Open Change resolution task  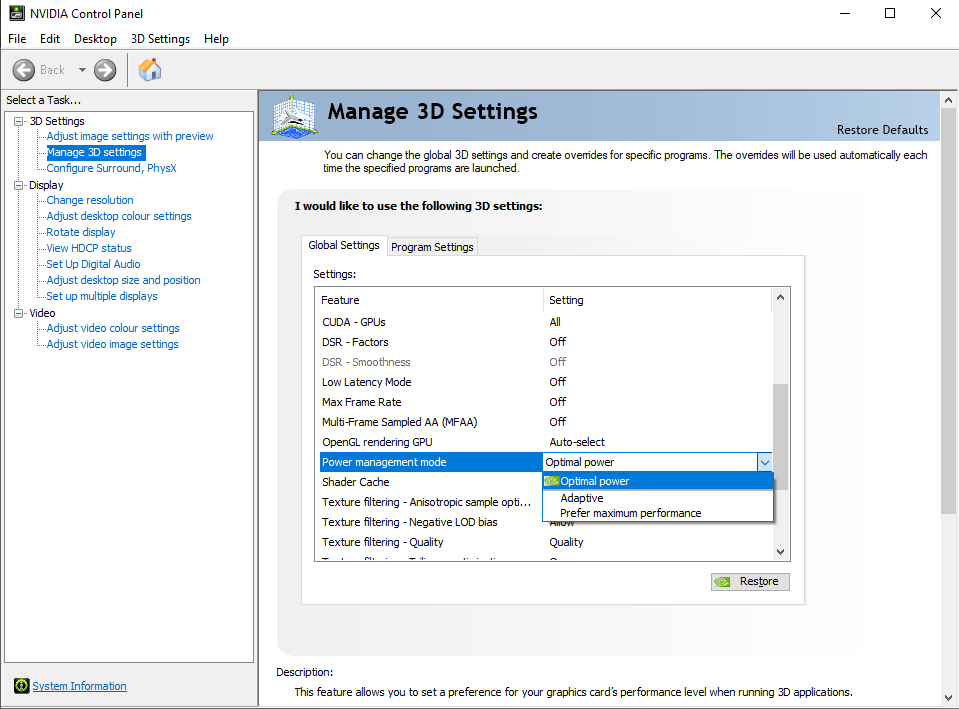click(90, 200)
